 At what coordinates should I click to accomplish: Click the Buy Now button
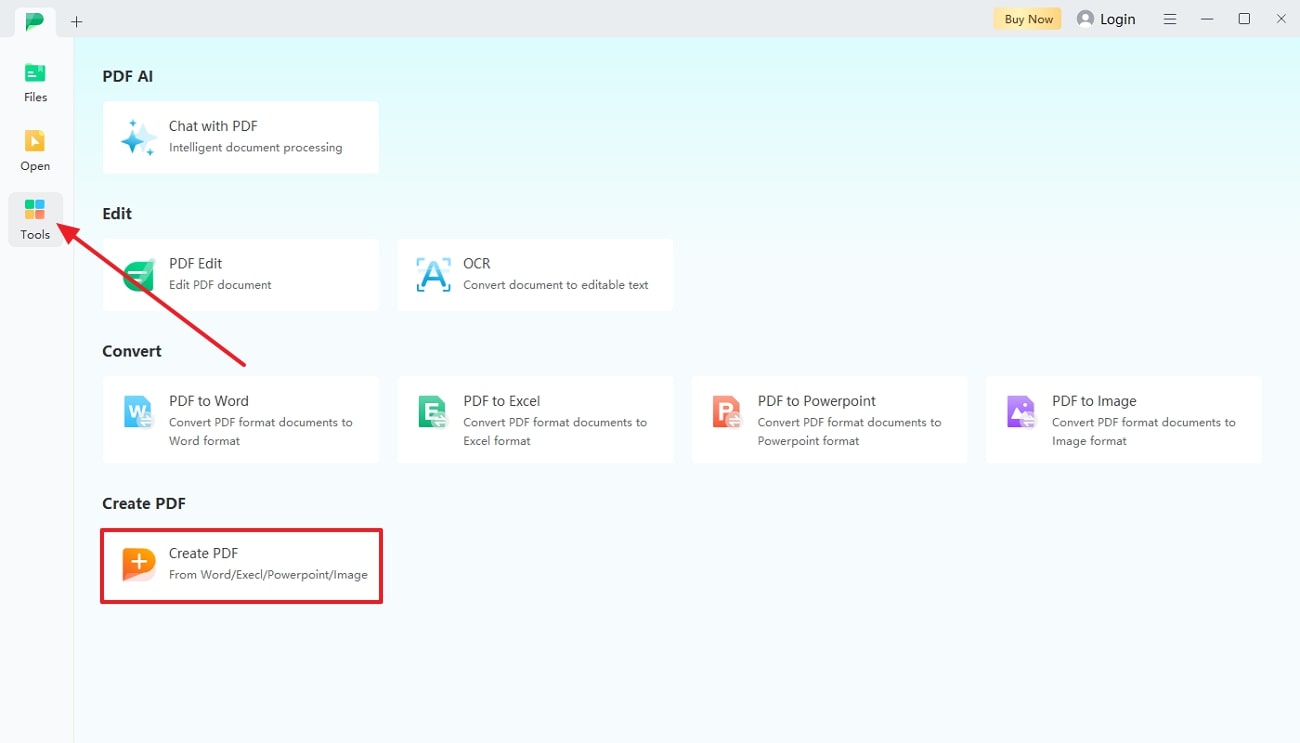tap(1028, 19)
